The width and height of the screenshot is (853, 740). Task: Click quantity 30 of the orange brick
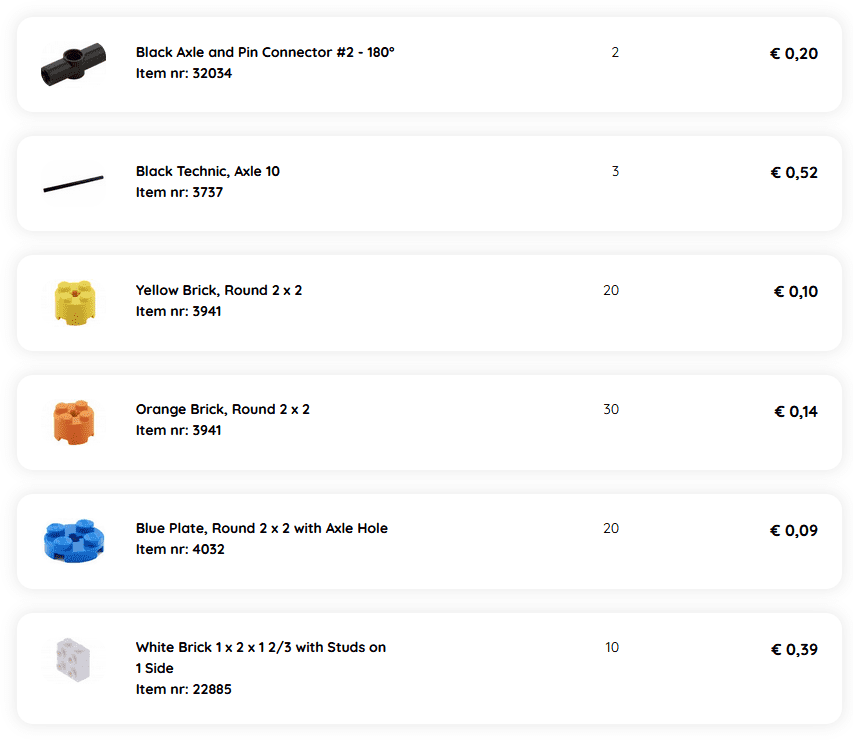(x=611, y=409)
